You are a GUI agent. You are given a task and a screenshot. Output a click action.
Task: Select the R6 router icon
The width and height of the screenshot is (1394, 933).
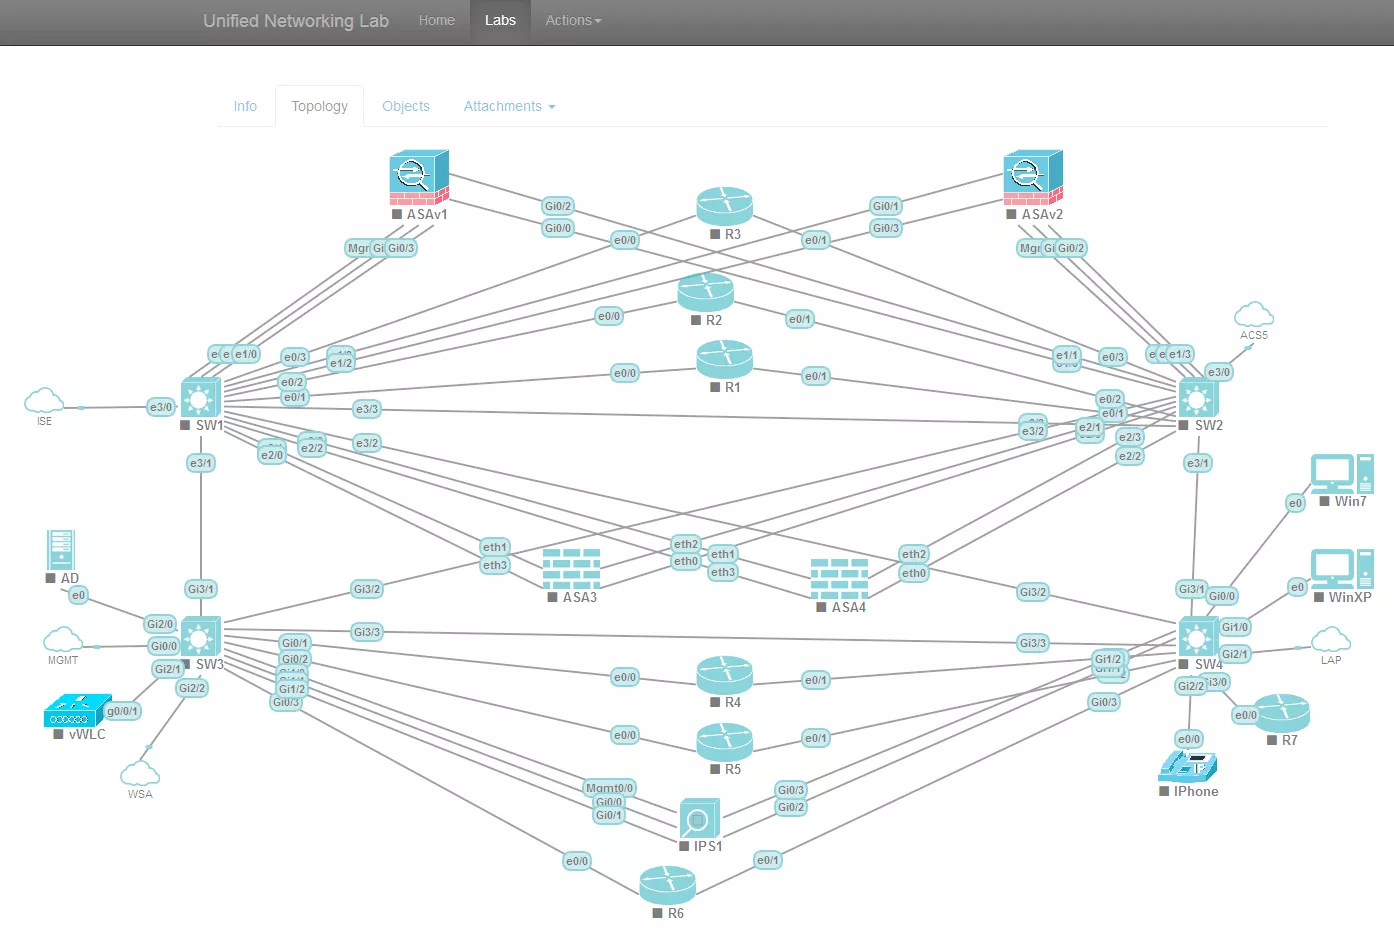(667, 885)
